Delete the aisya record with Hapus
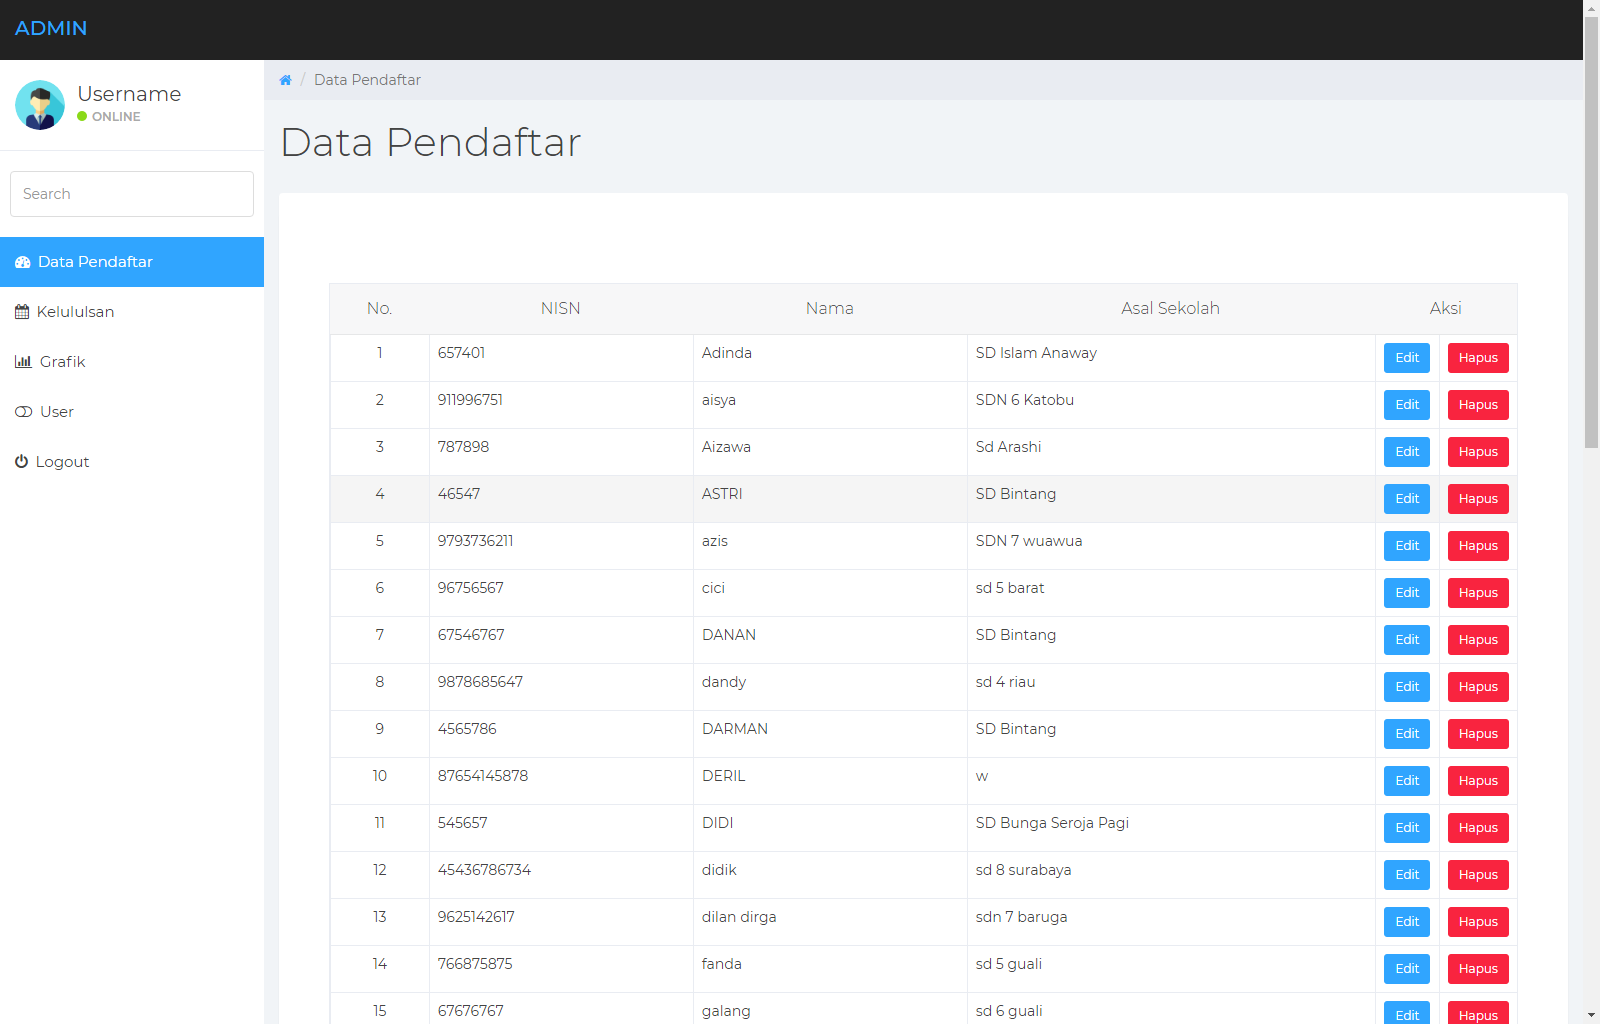1600x1024 pixels. (1478, 405)
